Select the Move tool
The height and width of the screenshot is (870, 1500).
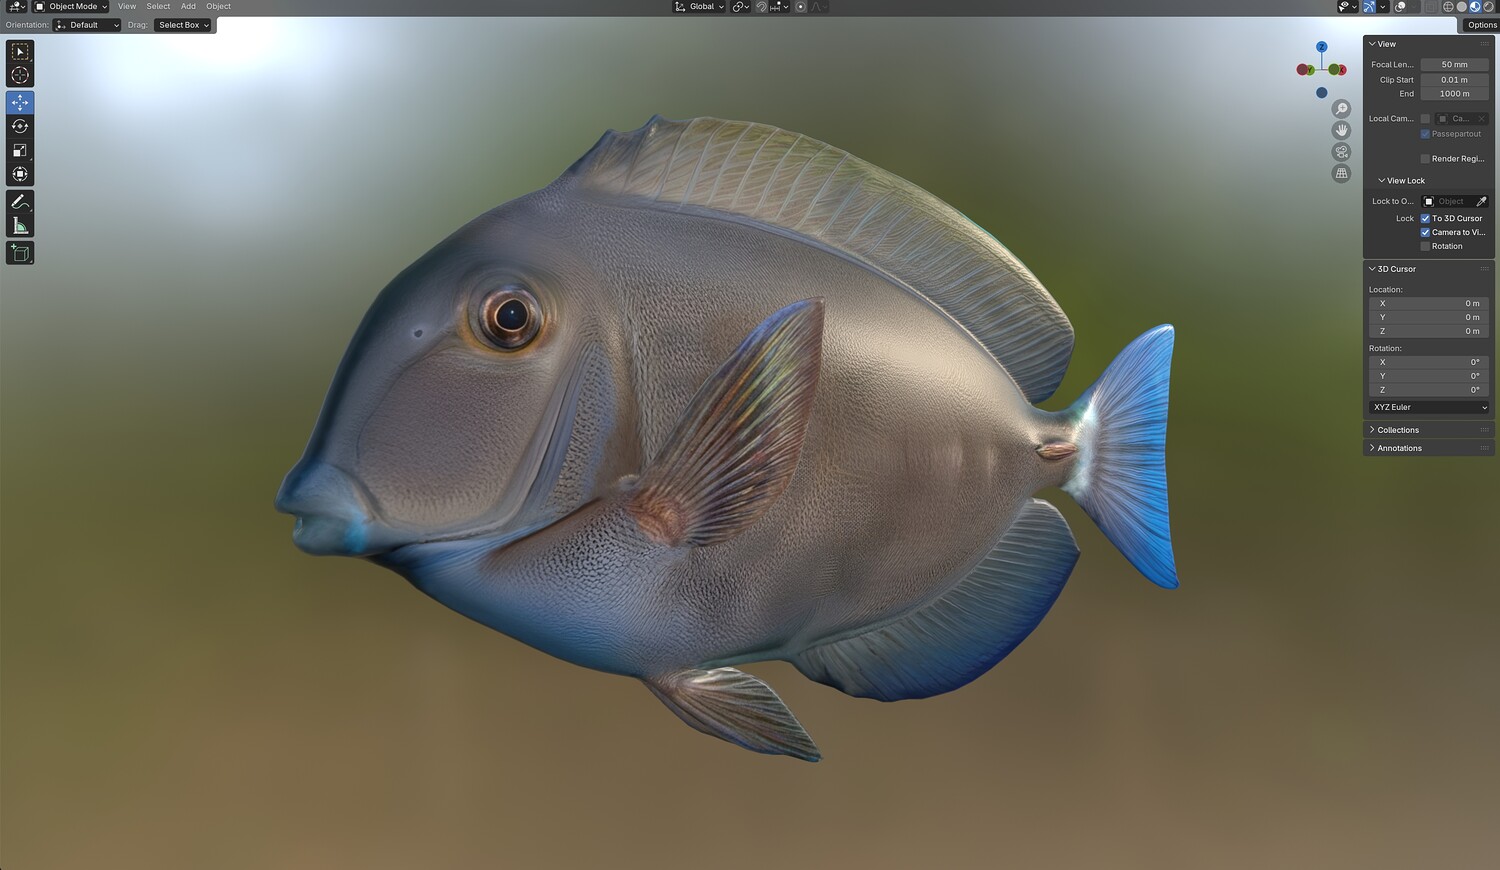pos(20,103)
